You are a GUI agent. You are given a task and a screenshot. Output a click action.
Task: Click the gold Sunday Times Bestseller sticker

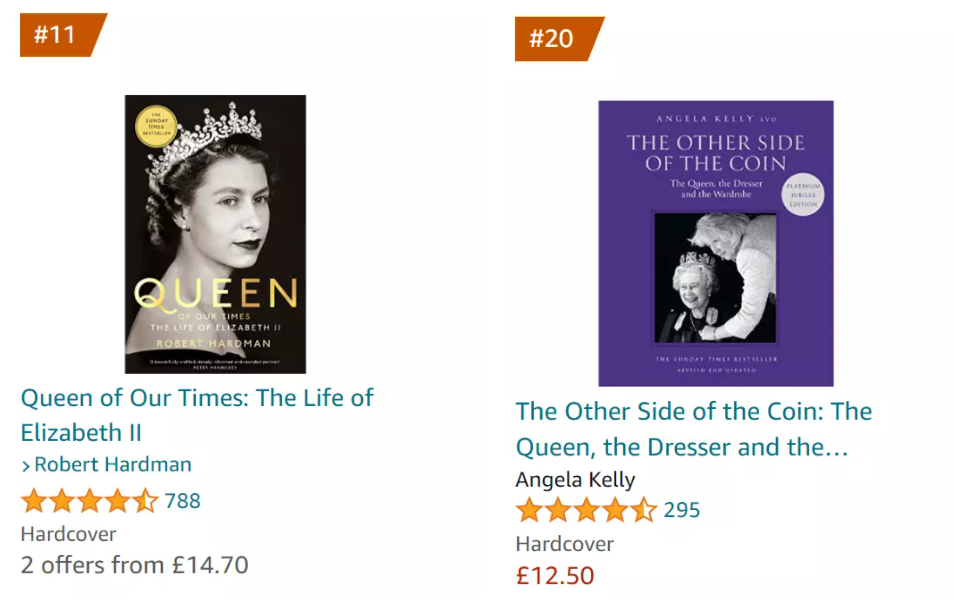[x=154, y=126]
